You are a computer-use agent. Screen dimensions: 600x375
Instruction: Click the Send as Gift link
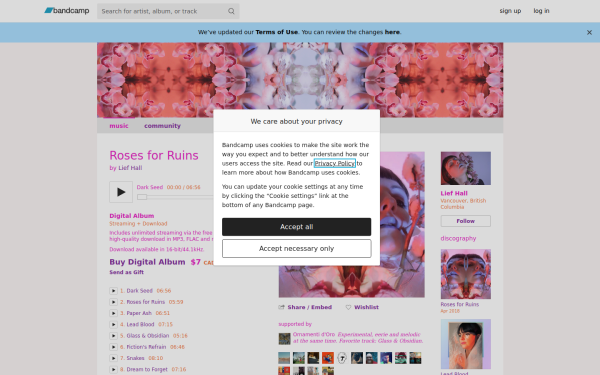pyautogui.click(x=127, y=272)
